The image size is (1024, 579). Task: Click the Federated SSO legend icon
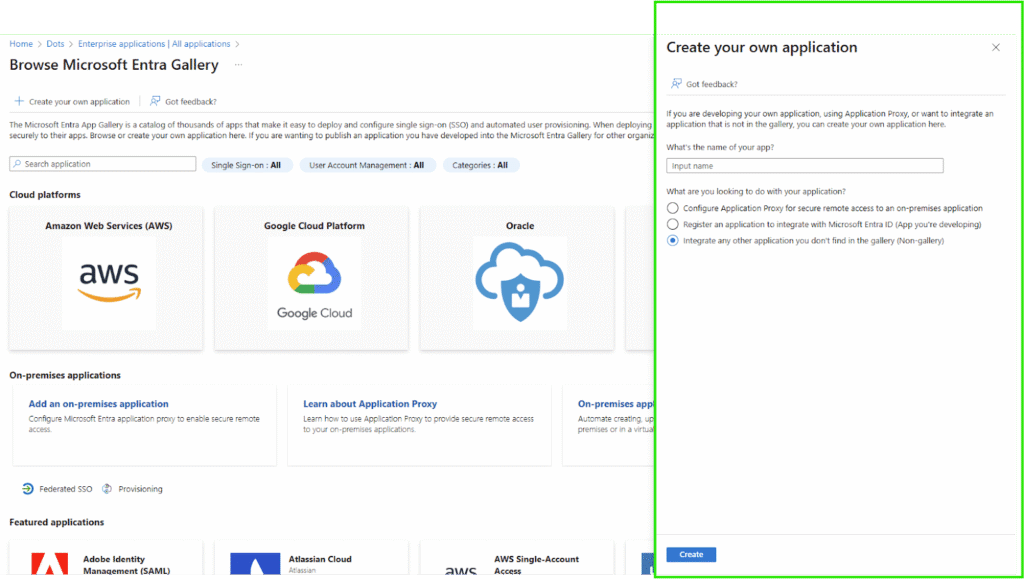(x=28, y=489)
